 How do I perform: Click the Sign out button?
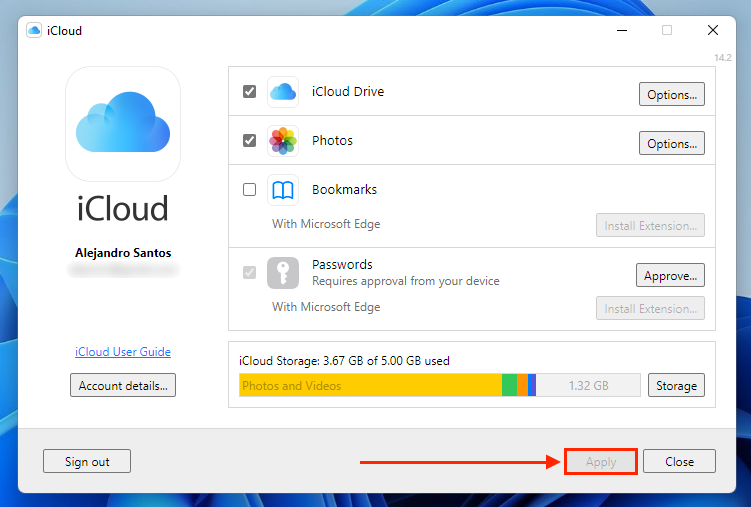(x=87, y=462)
